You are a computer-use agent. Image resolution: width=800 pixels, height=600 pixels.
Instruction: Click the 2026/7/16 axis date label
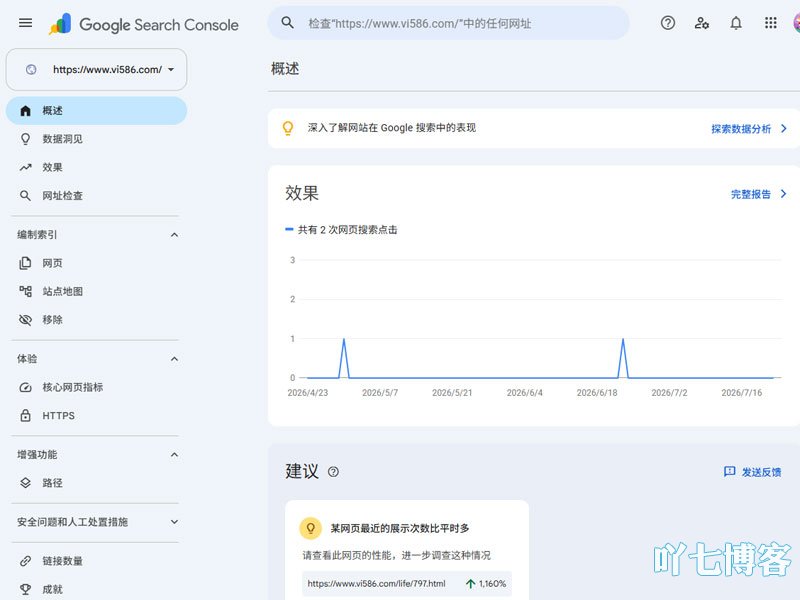coord(741,392)
